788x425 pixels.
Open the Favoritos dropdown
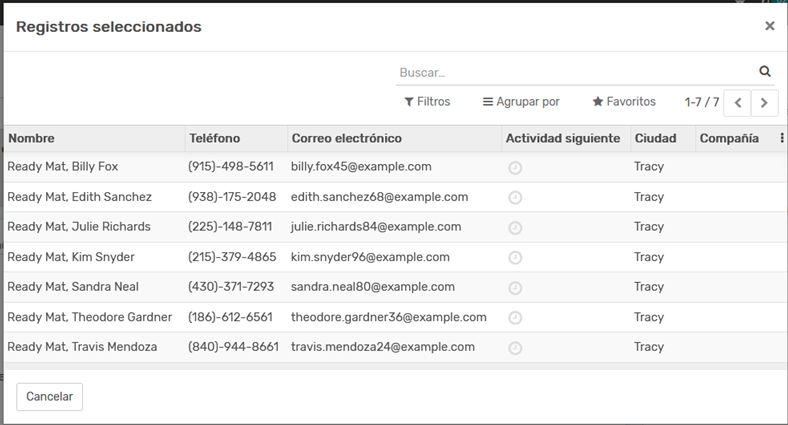coord(624,102)
